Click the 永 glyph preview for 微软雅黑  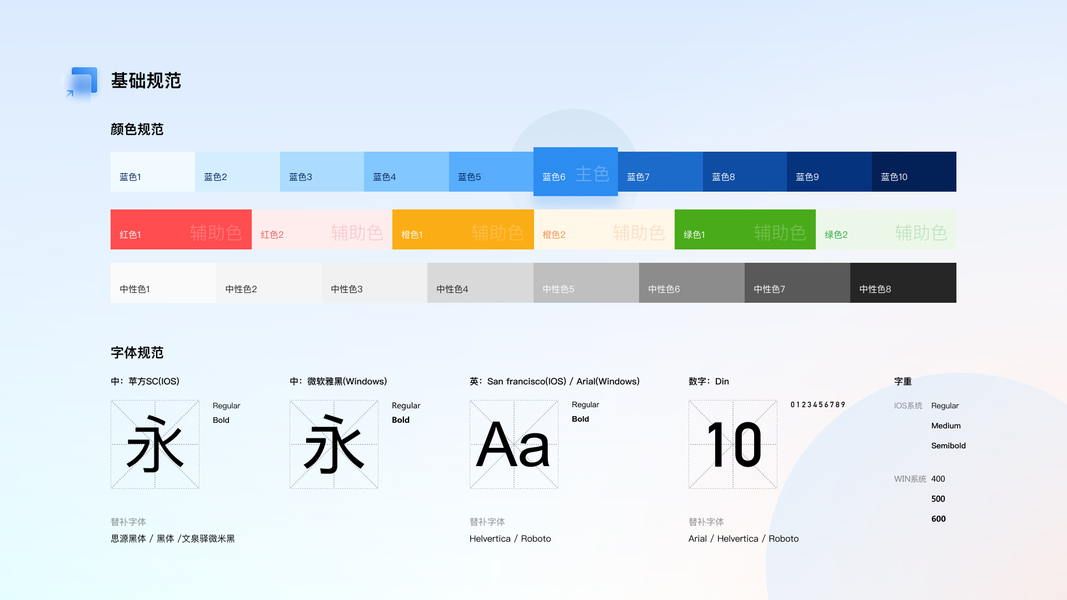(334, 444)
